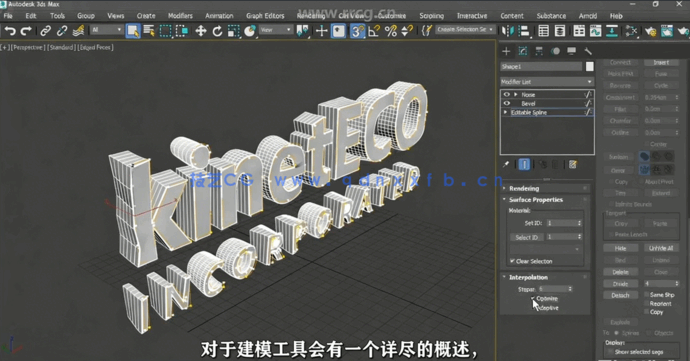Click the Bind to Space Warp icon

click(x=78, y=31)
